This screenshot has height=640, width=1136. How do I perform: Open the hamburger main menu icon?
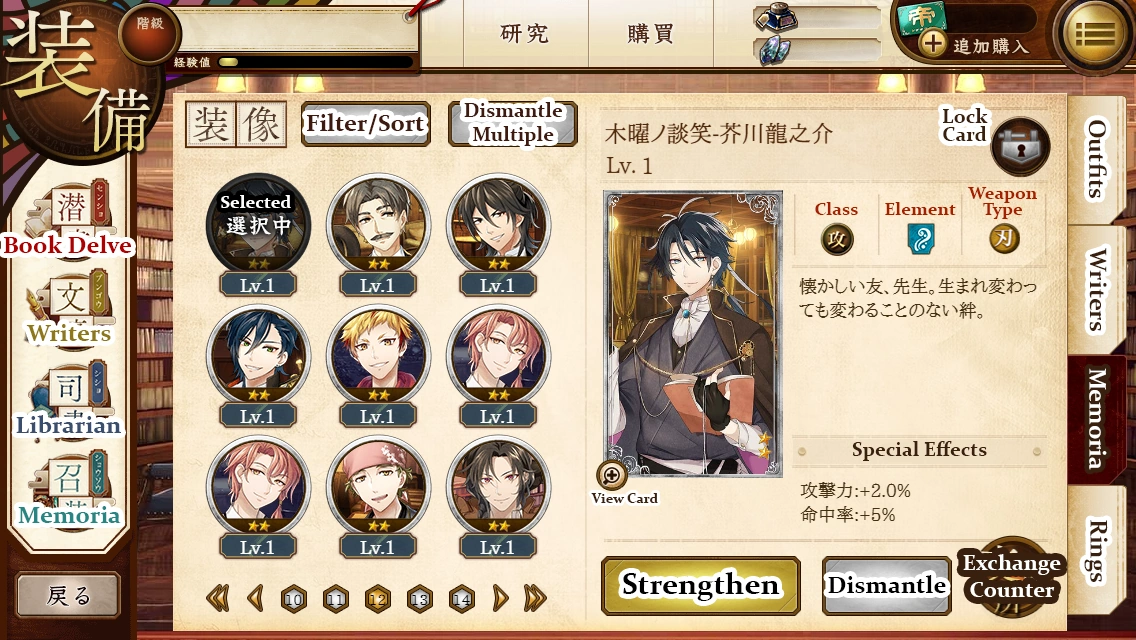[x=1095, y=34]
